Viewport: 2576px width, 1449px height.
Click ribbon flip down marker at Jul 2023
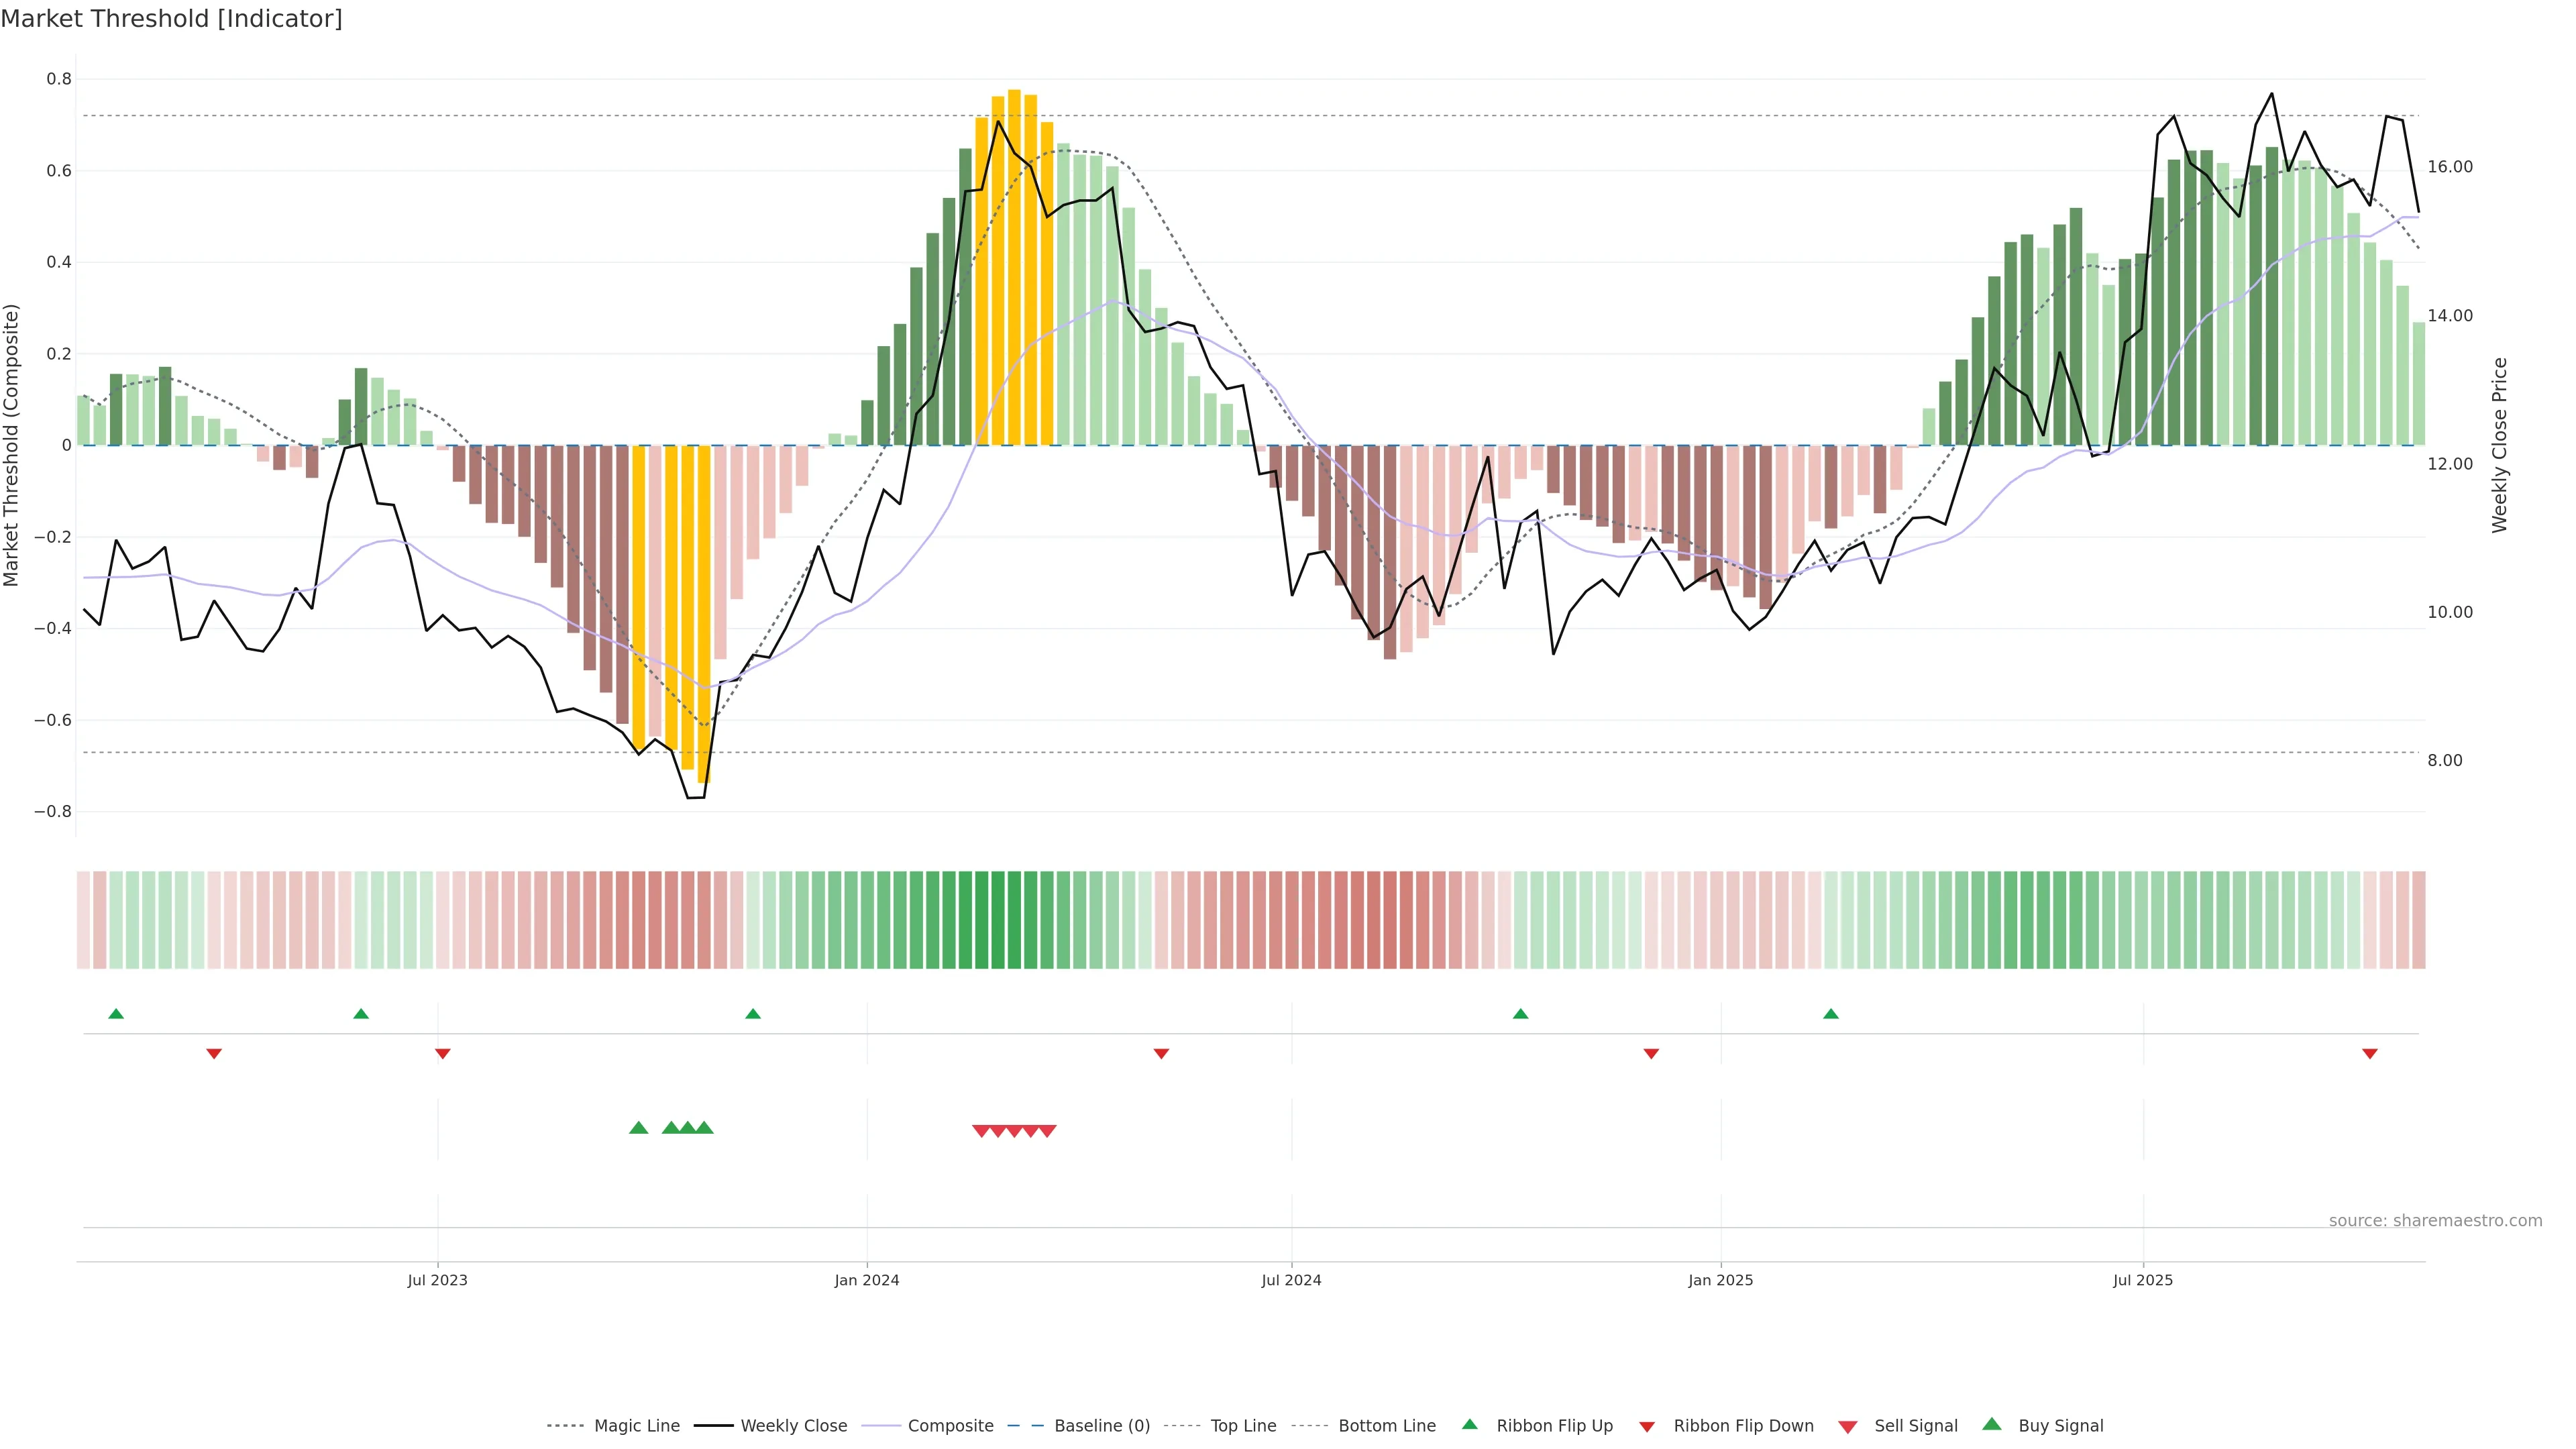click(443, 1054)
